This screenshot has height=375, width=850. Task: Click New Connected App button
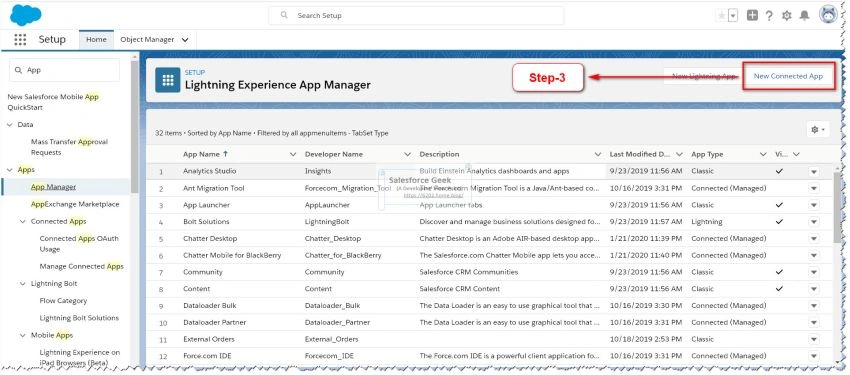[788, 76]
